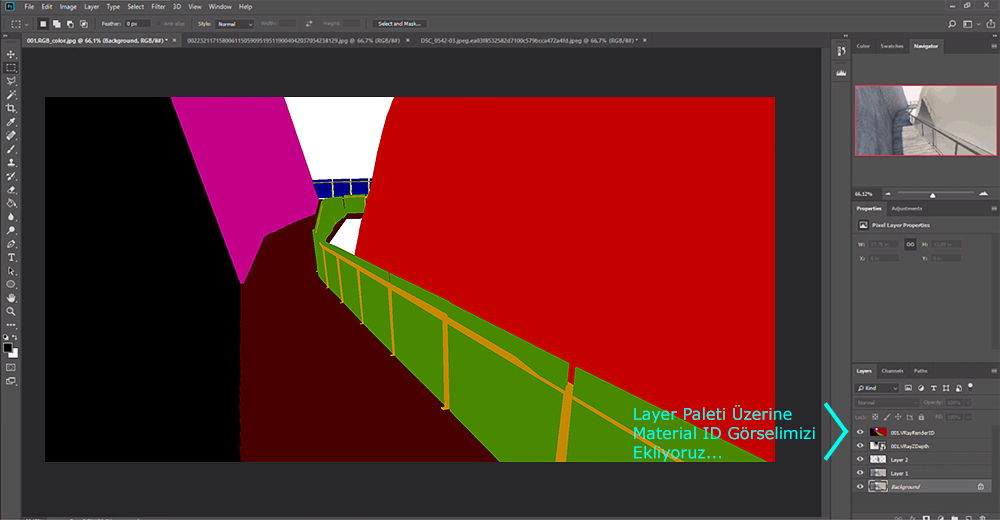Select the Zoom tool
This screenshot has height=520, width=1000.
click(11, 311)
